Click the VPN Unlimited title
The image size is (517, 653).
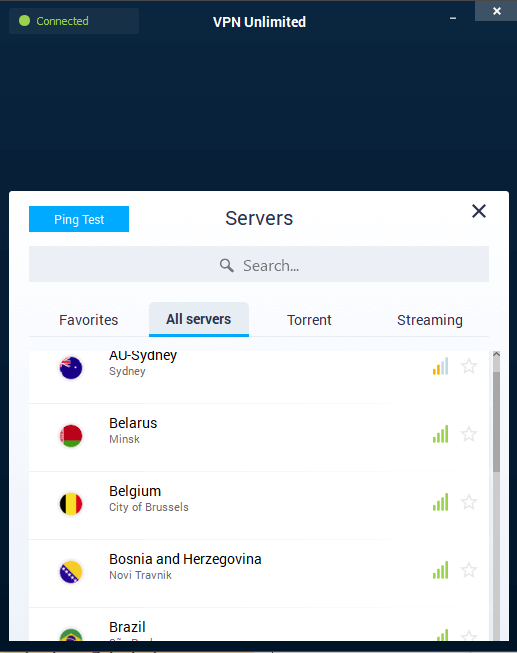pyautogui.click(x=259, y=22)
